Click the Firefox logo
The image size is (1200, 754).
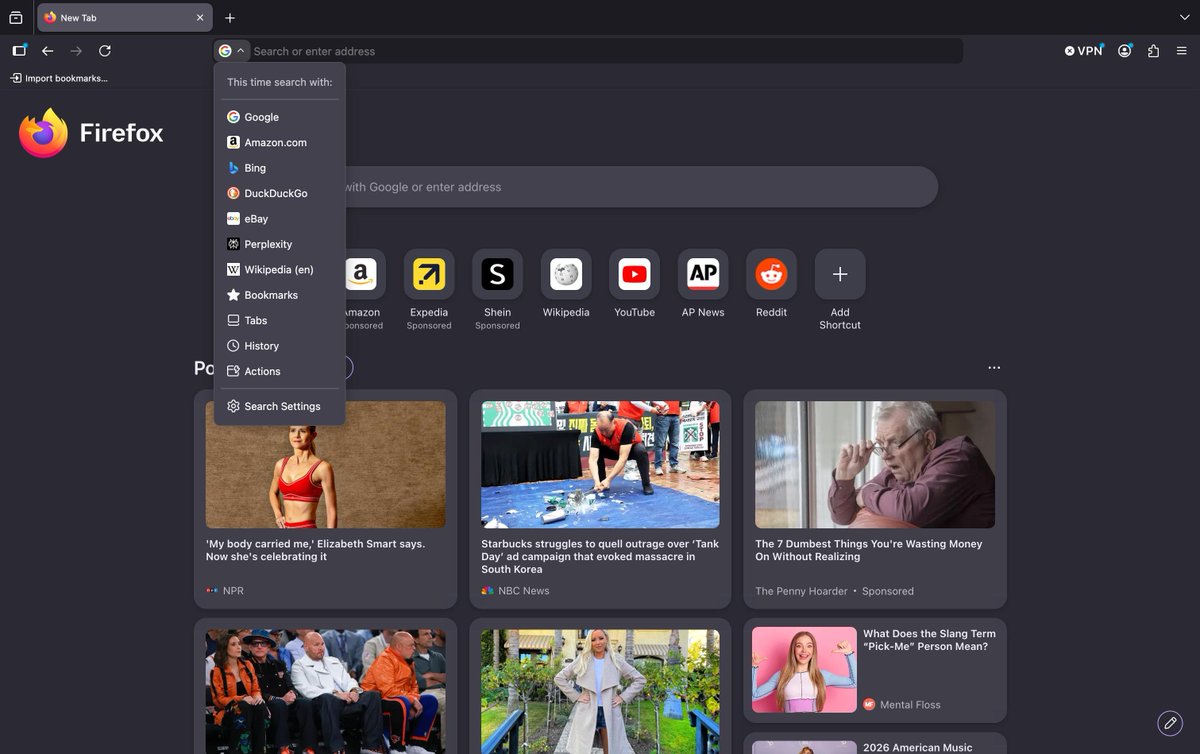tap(90, 133)
